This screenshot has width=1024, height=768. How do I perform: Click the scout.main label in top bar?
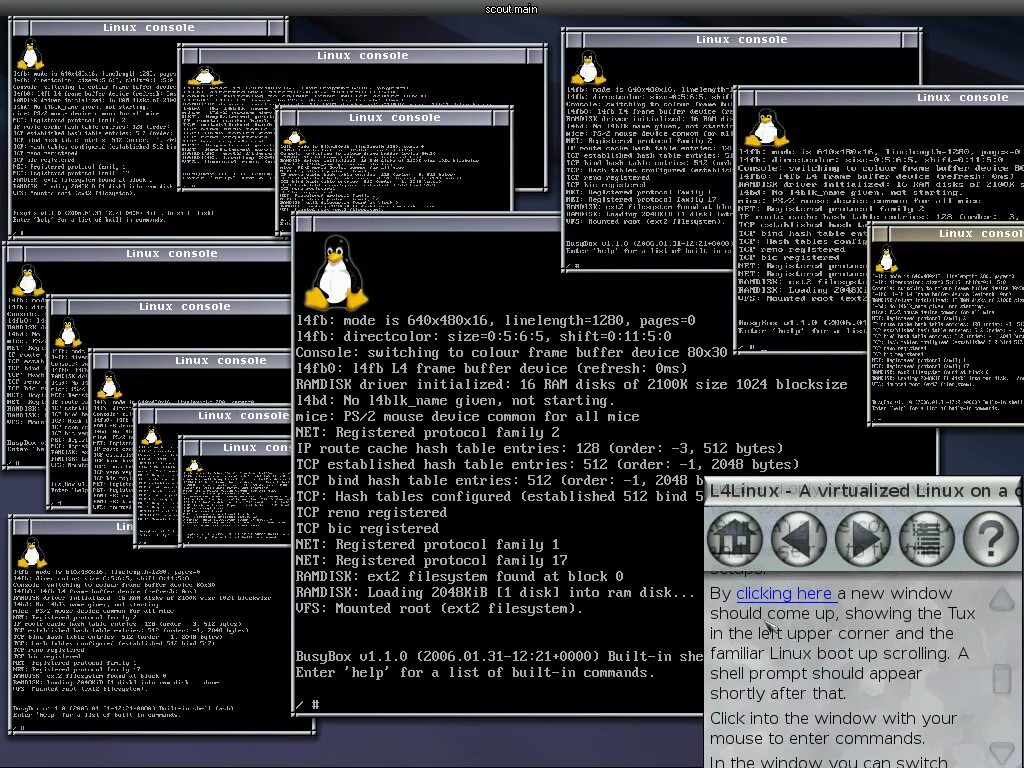511,9
